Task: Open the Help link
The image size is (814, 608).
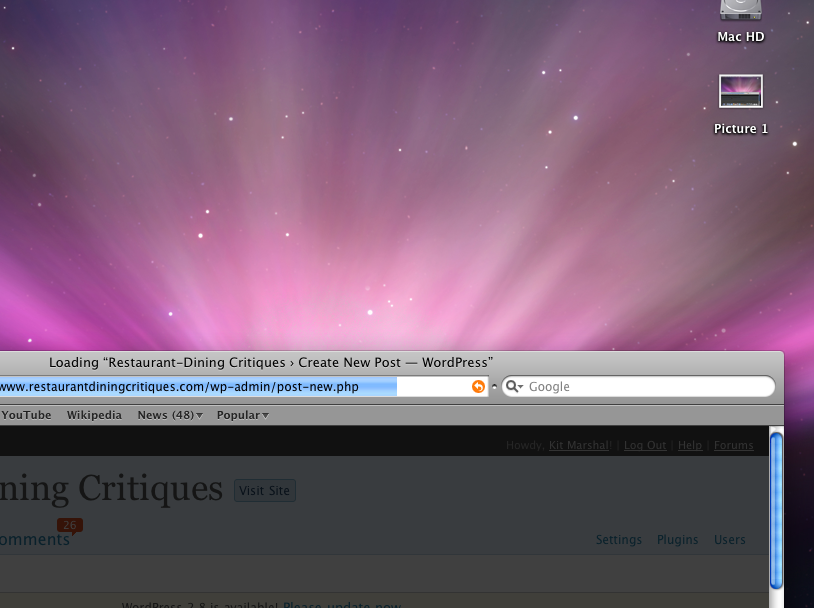Action: tap(690, 445)
